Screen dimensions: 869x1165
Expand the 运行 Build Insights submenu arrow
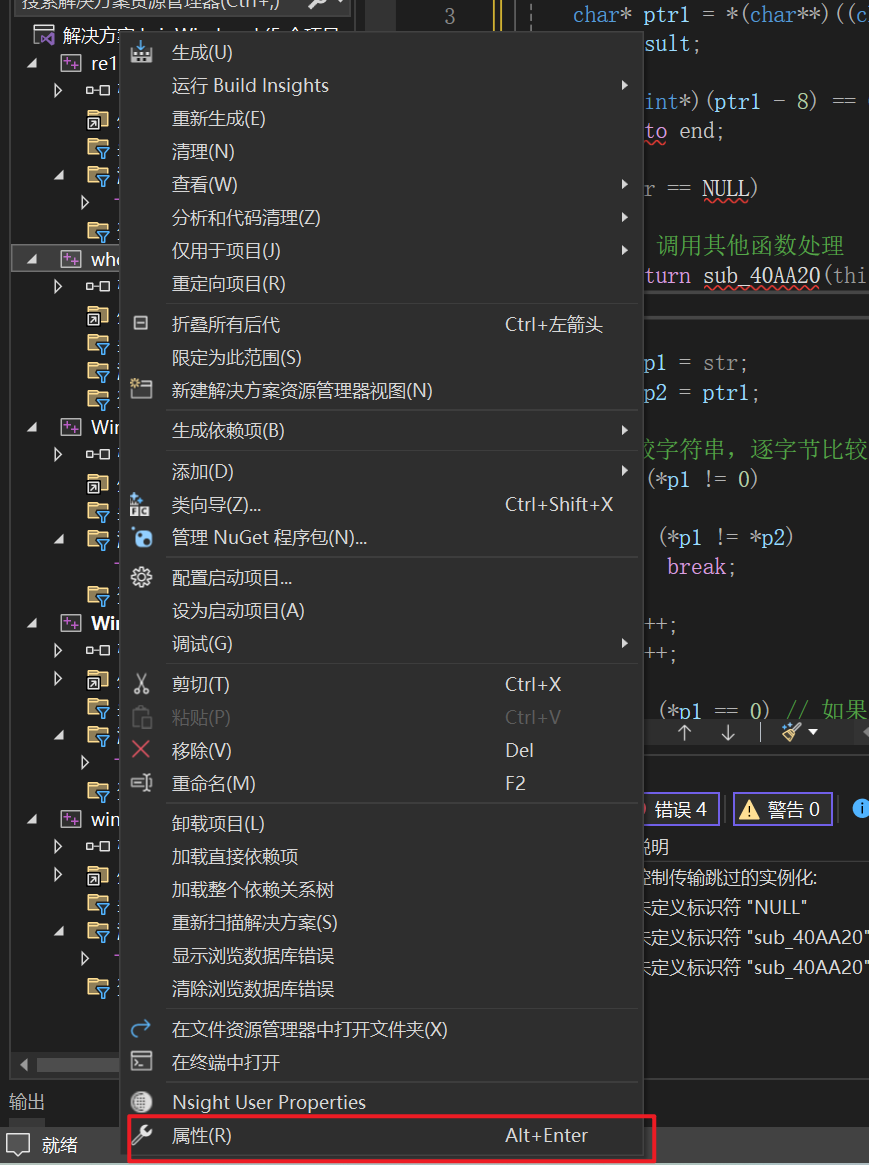pos(625,85)
